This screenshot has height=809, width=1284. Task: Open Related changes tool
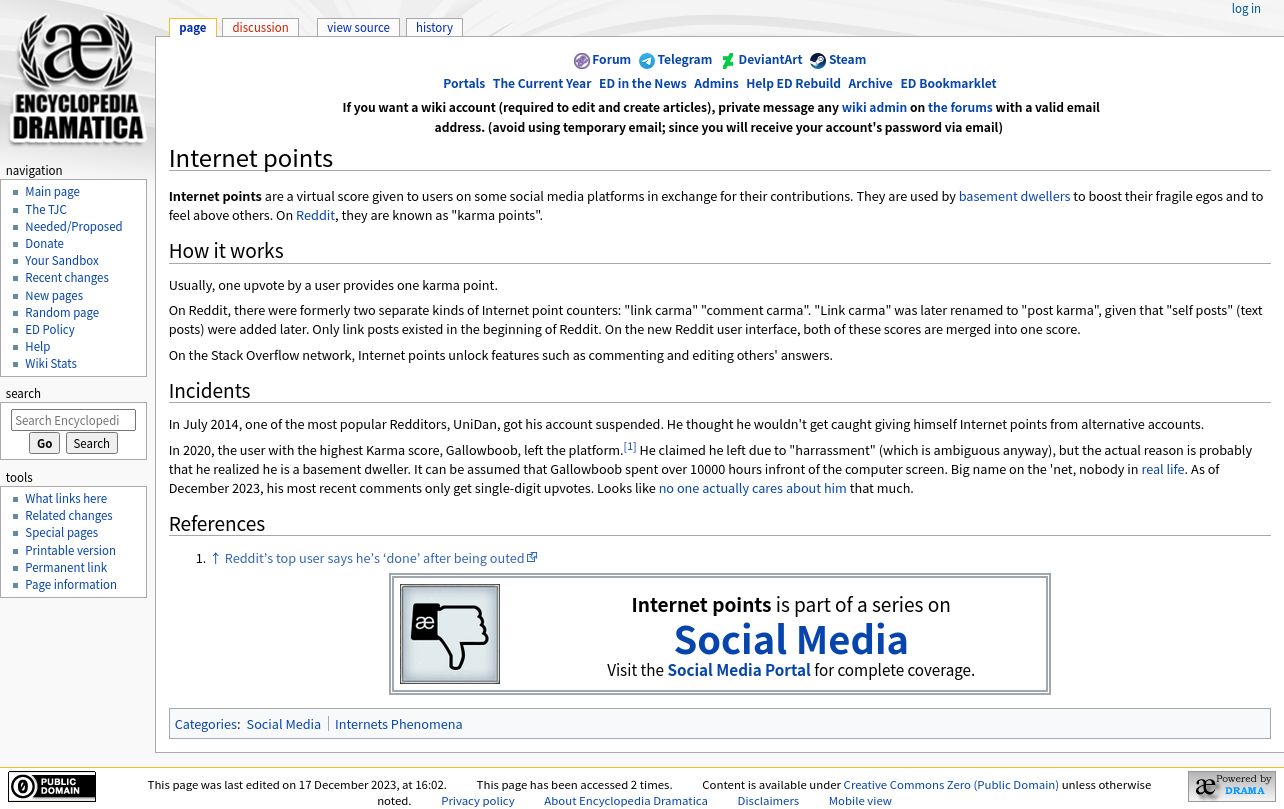[x=69, y=516]
